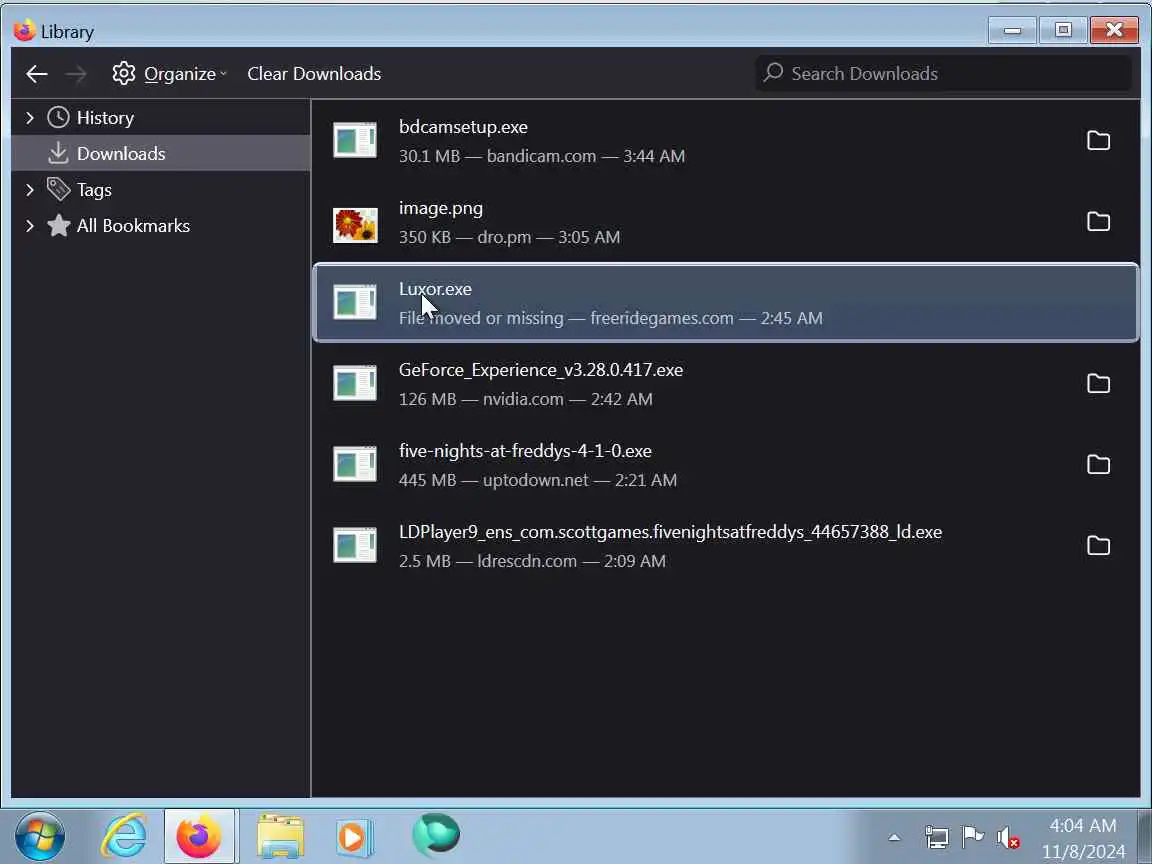Click 'File moved or missing' status text
The image size is (1152, 864).
click(481, 318)
